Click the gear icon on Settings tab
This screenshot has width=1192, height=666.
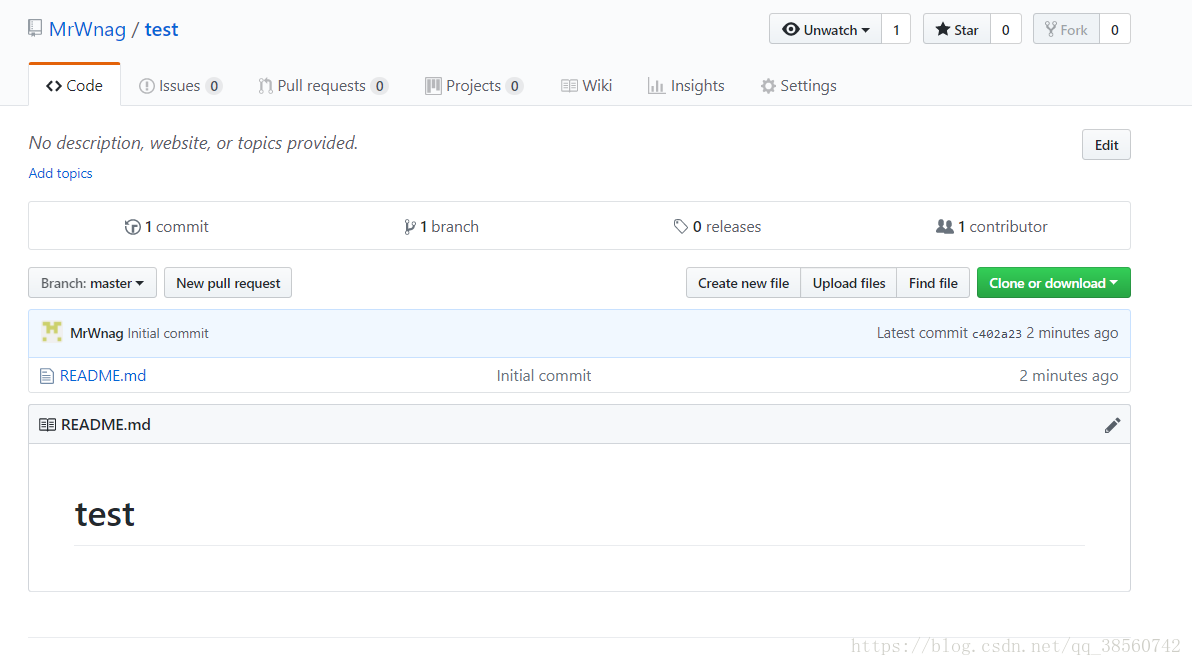769,86
